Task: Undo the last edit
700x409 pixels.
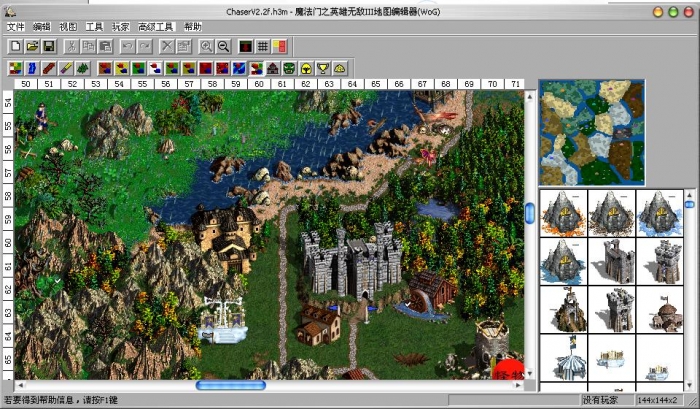Action: point(128,46)
